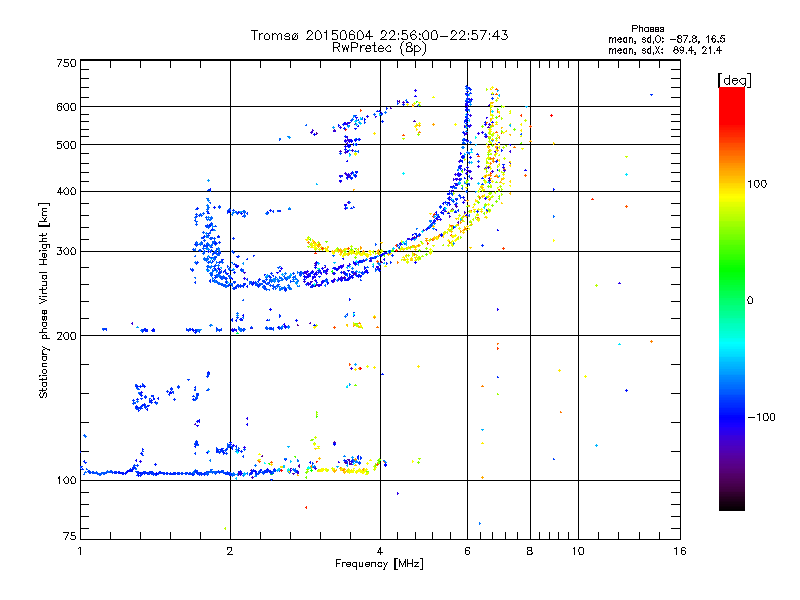Click the y-axis tick label '200'
The height and width of the screenshot is (600, 800).
click(x=66, y=336)
